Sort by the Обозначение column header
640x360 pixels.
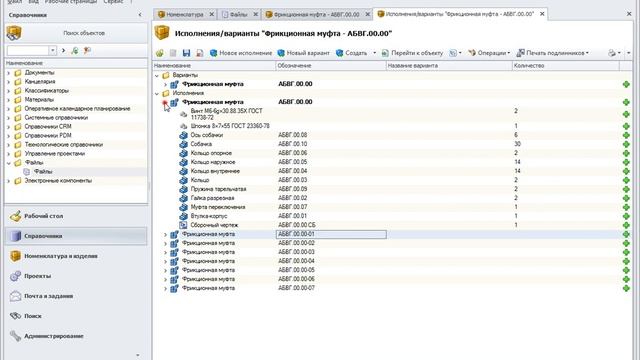tap(331, 65)
